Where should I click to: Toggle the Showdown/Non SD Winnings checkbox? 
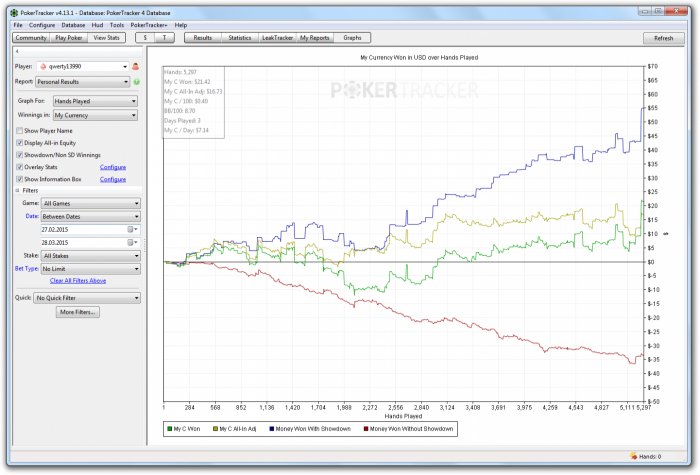click(x=19, y=155)
